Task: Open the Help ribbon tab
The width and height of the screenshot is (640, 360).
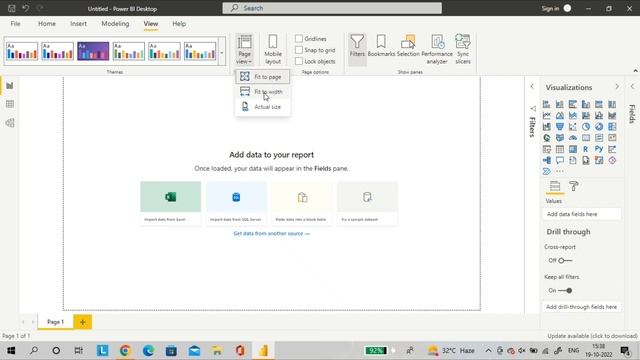Action: coord(179,24)
